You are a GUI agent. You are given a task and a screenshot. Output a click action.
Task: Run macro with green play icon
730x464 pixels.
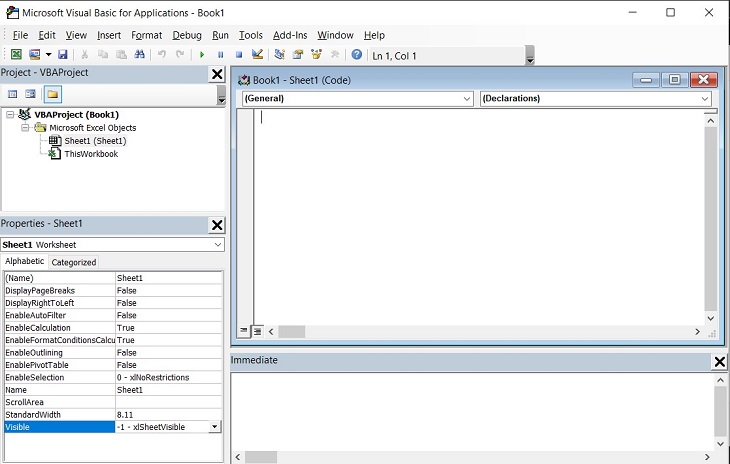(x=202, y=54)
